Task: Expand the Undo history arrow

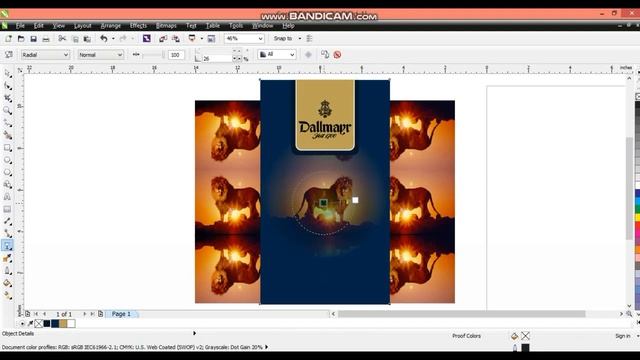Action: 113,38
